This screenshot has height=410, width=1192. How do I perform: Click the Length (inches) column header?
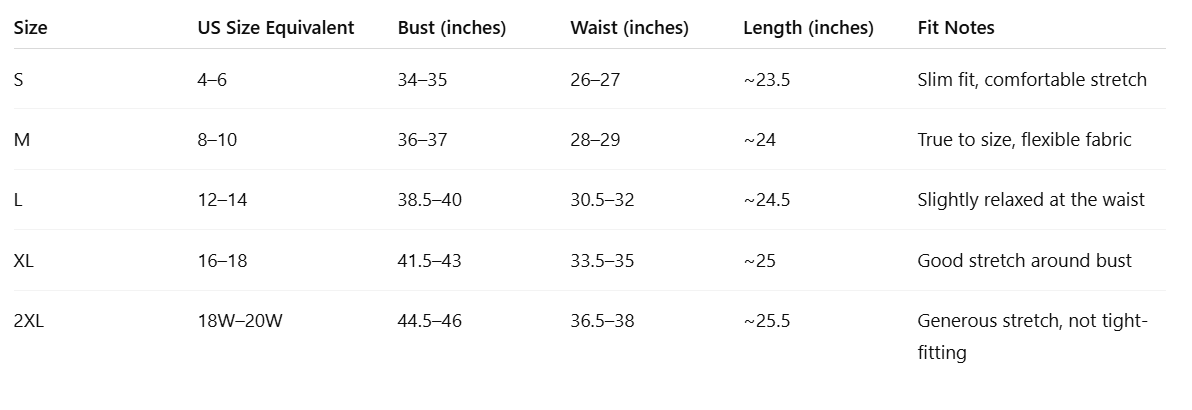coord(808,28)
